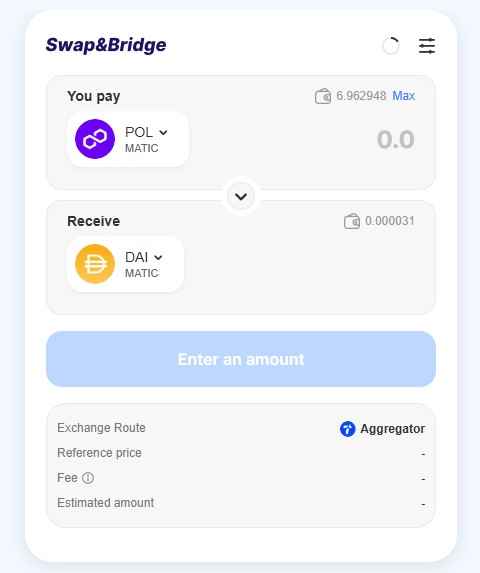Click the Enter an amount button
Image resolution: width=480 pixels, height=573 pixels.
[241, 359]
